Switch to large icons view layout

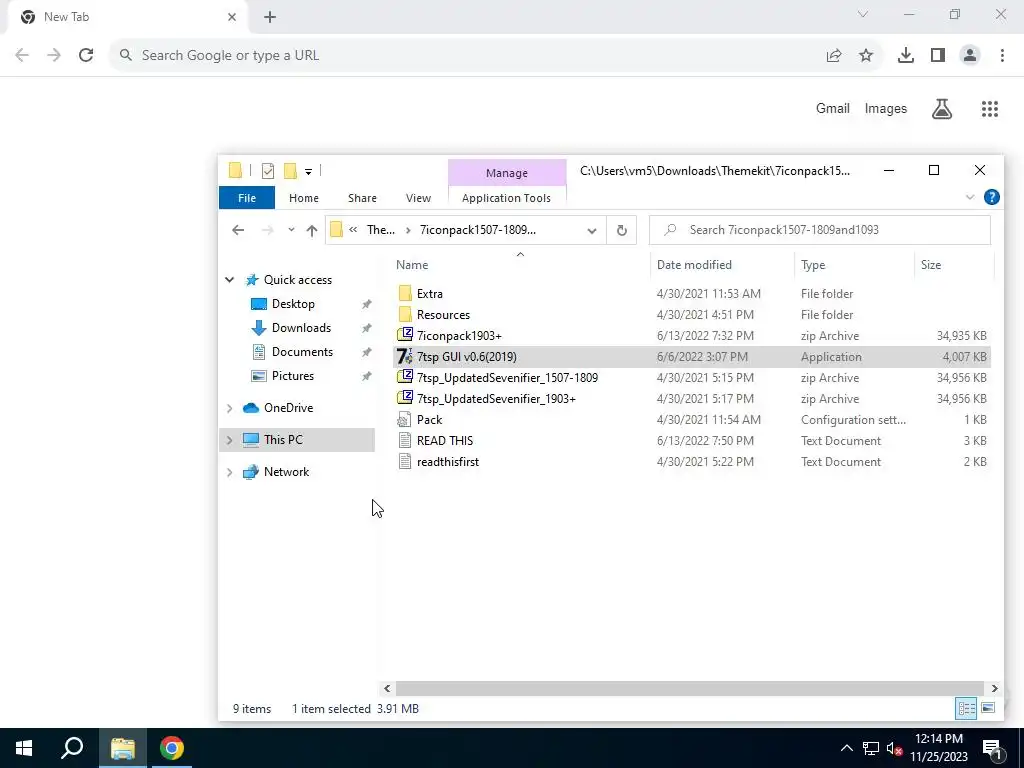tap(987, 708)
